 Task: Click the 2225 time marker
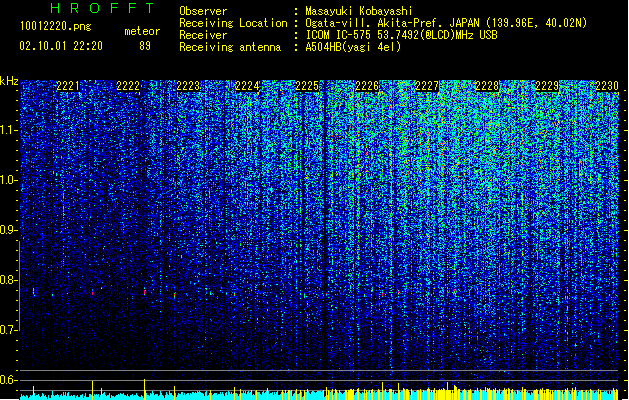click(307, 86)
